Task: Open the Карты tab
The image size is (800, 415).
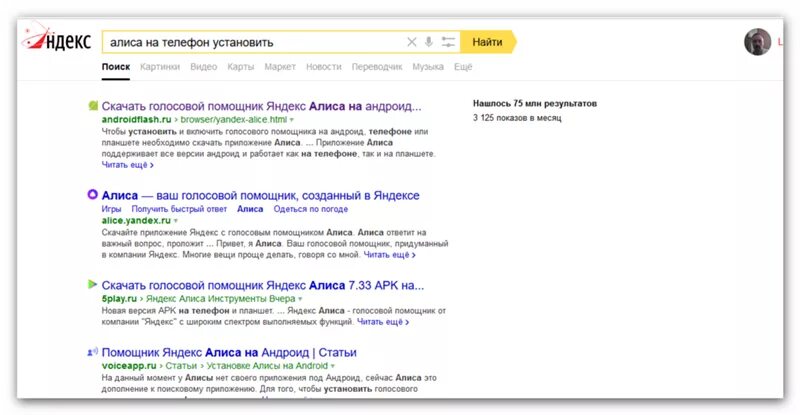Action: point(241,67)
